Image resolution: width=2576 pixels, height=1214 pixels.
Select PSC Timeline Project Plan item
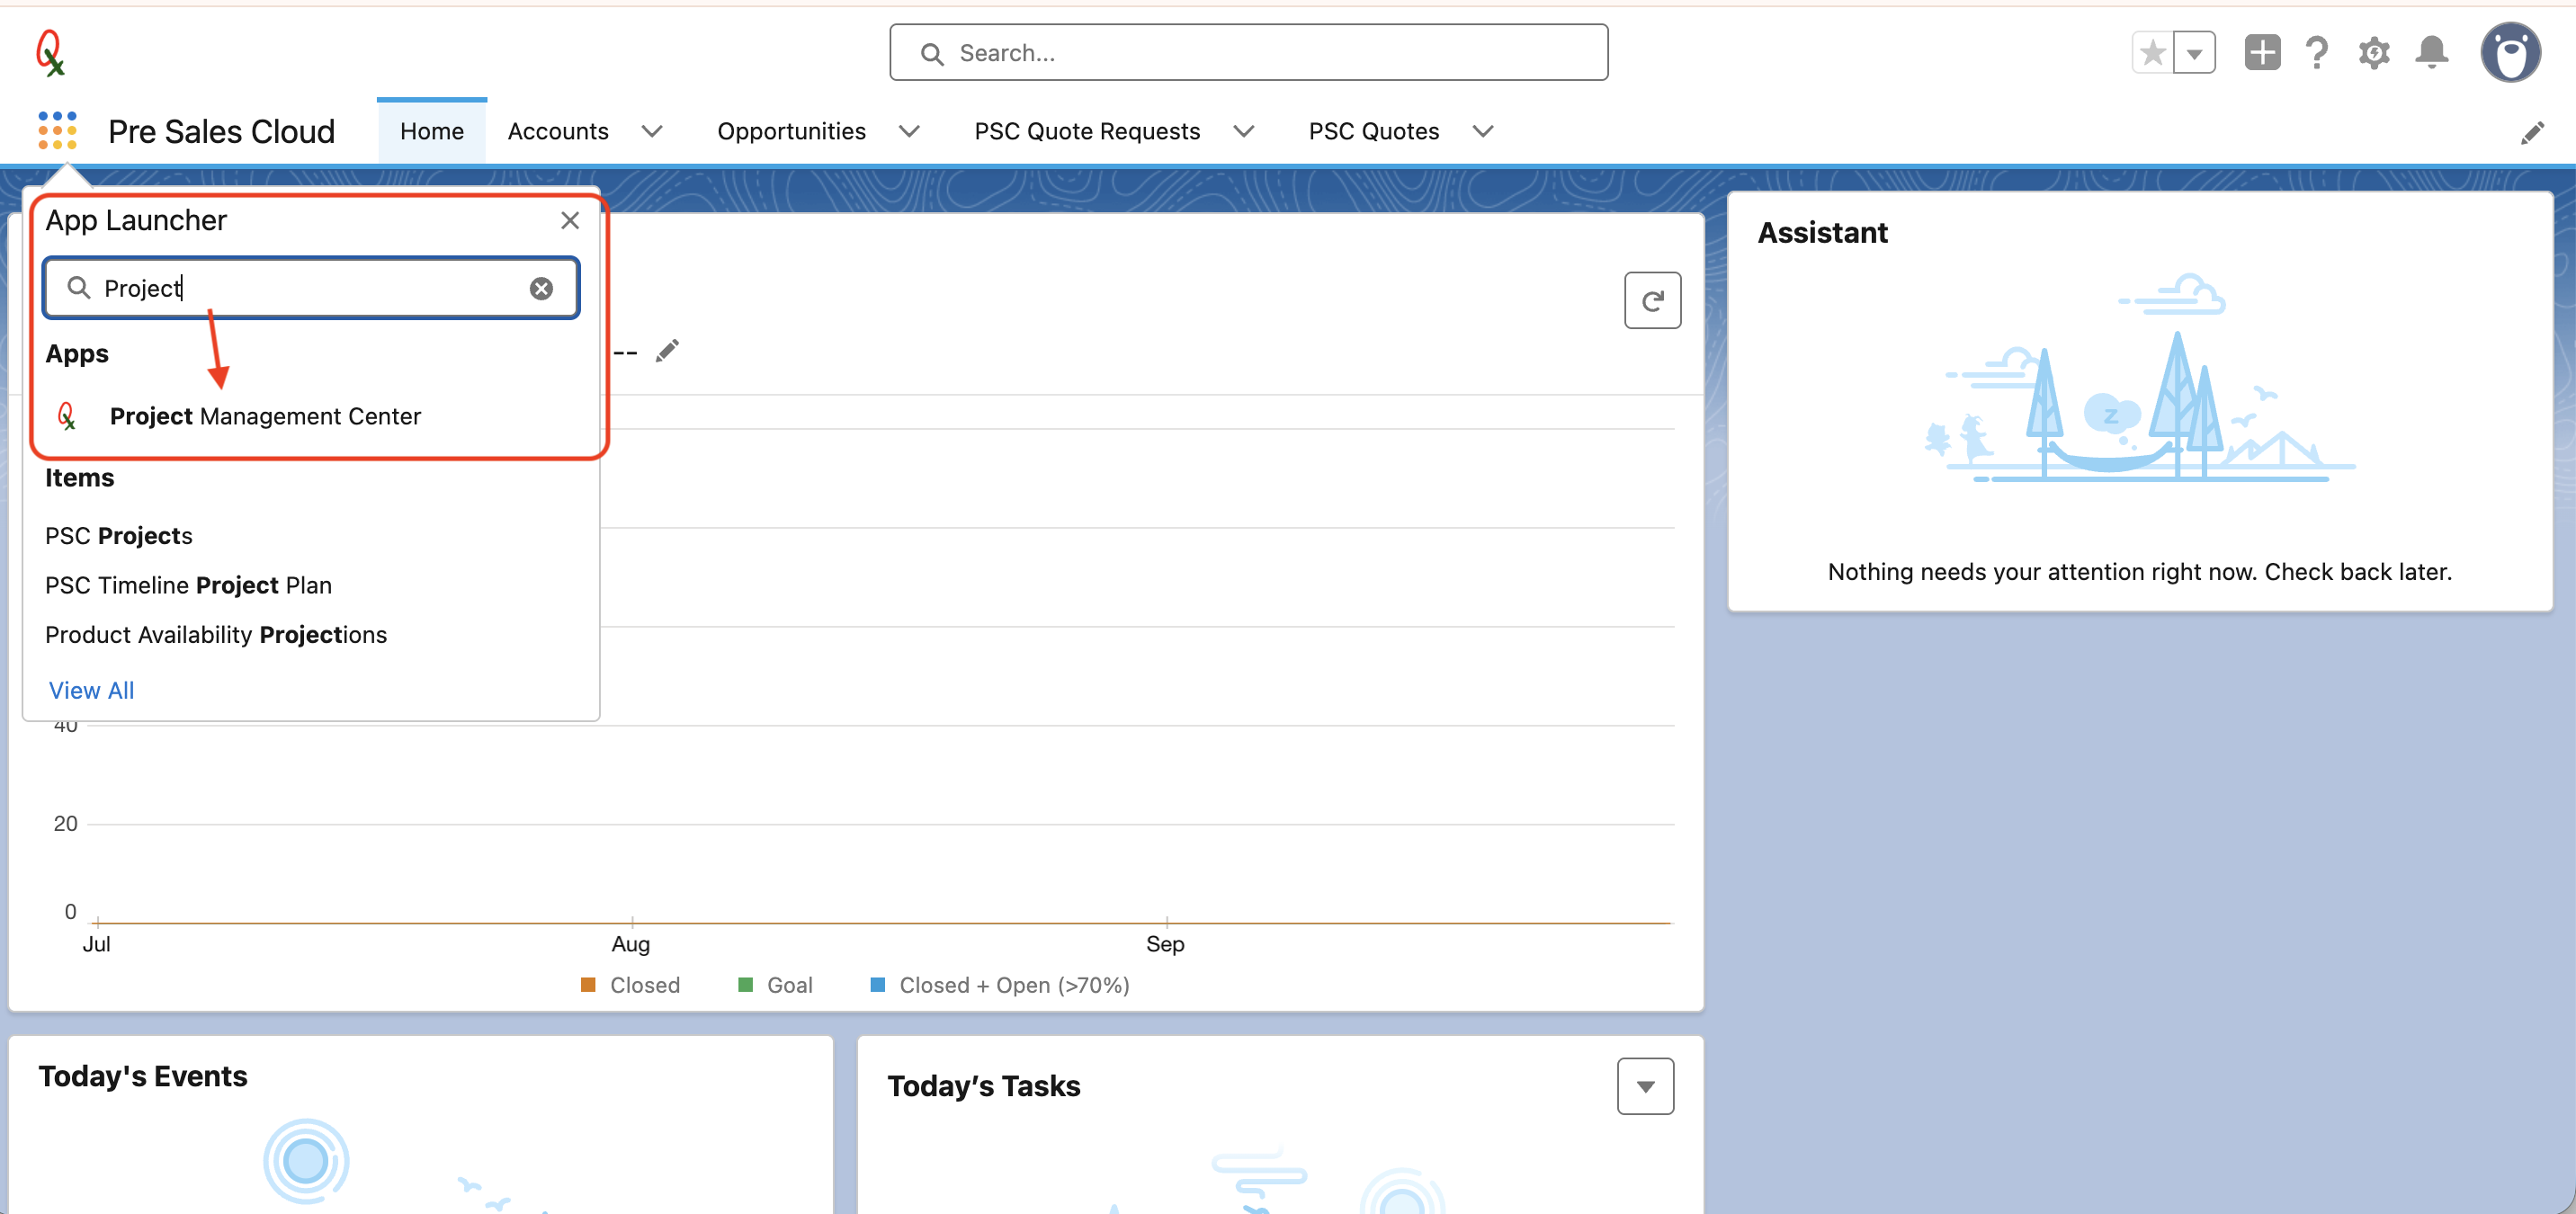(x=188, y=585)
